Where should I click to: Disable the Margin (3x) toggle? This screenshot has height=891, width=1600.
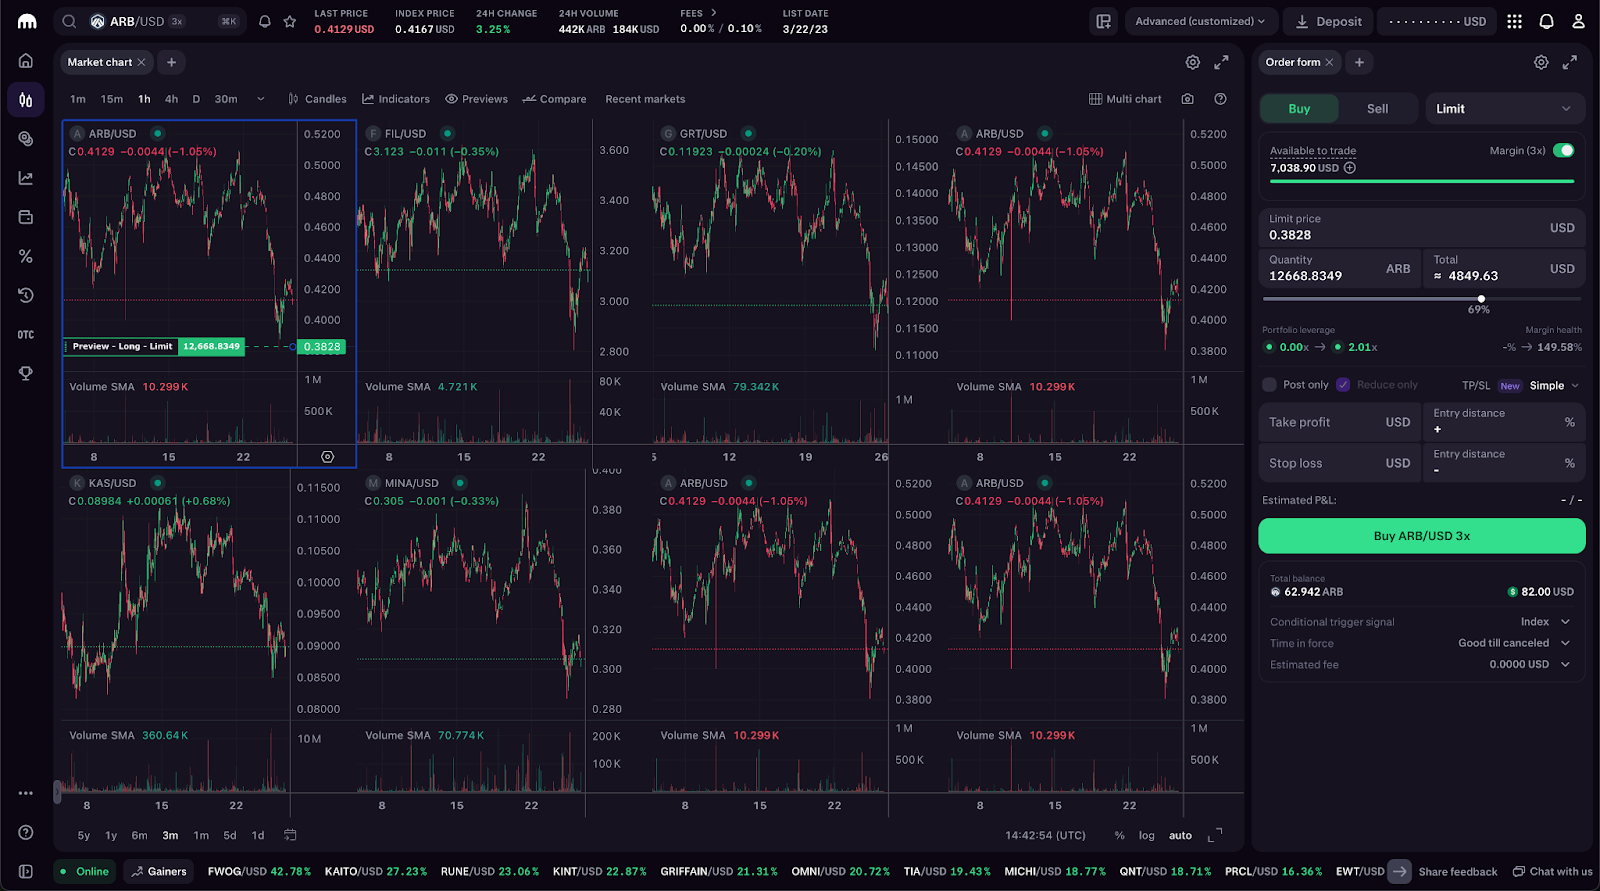coord(1563,150)
